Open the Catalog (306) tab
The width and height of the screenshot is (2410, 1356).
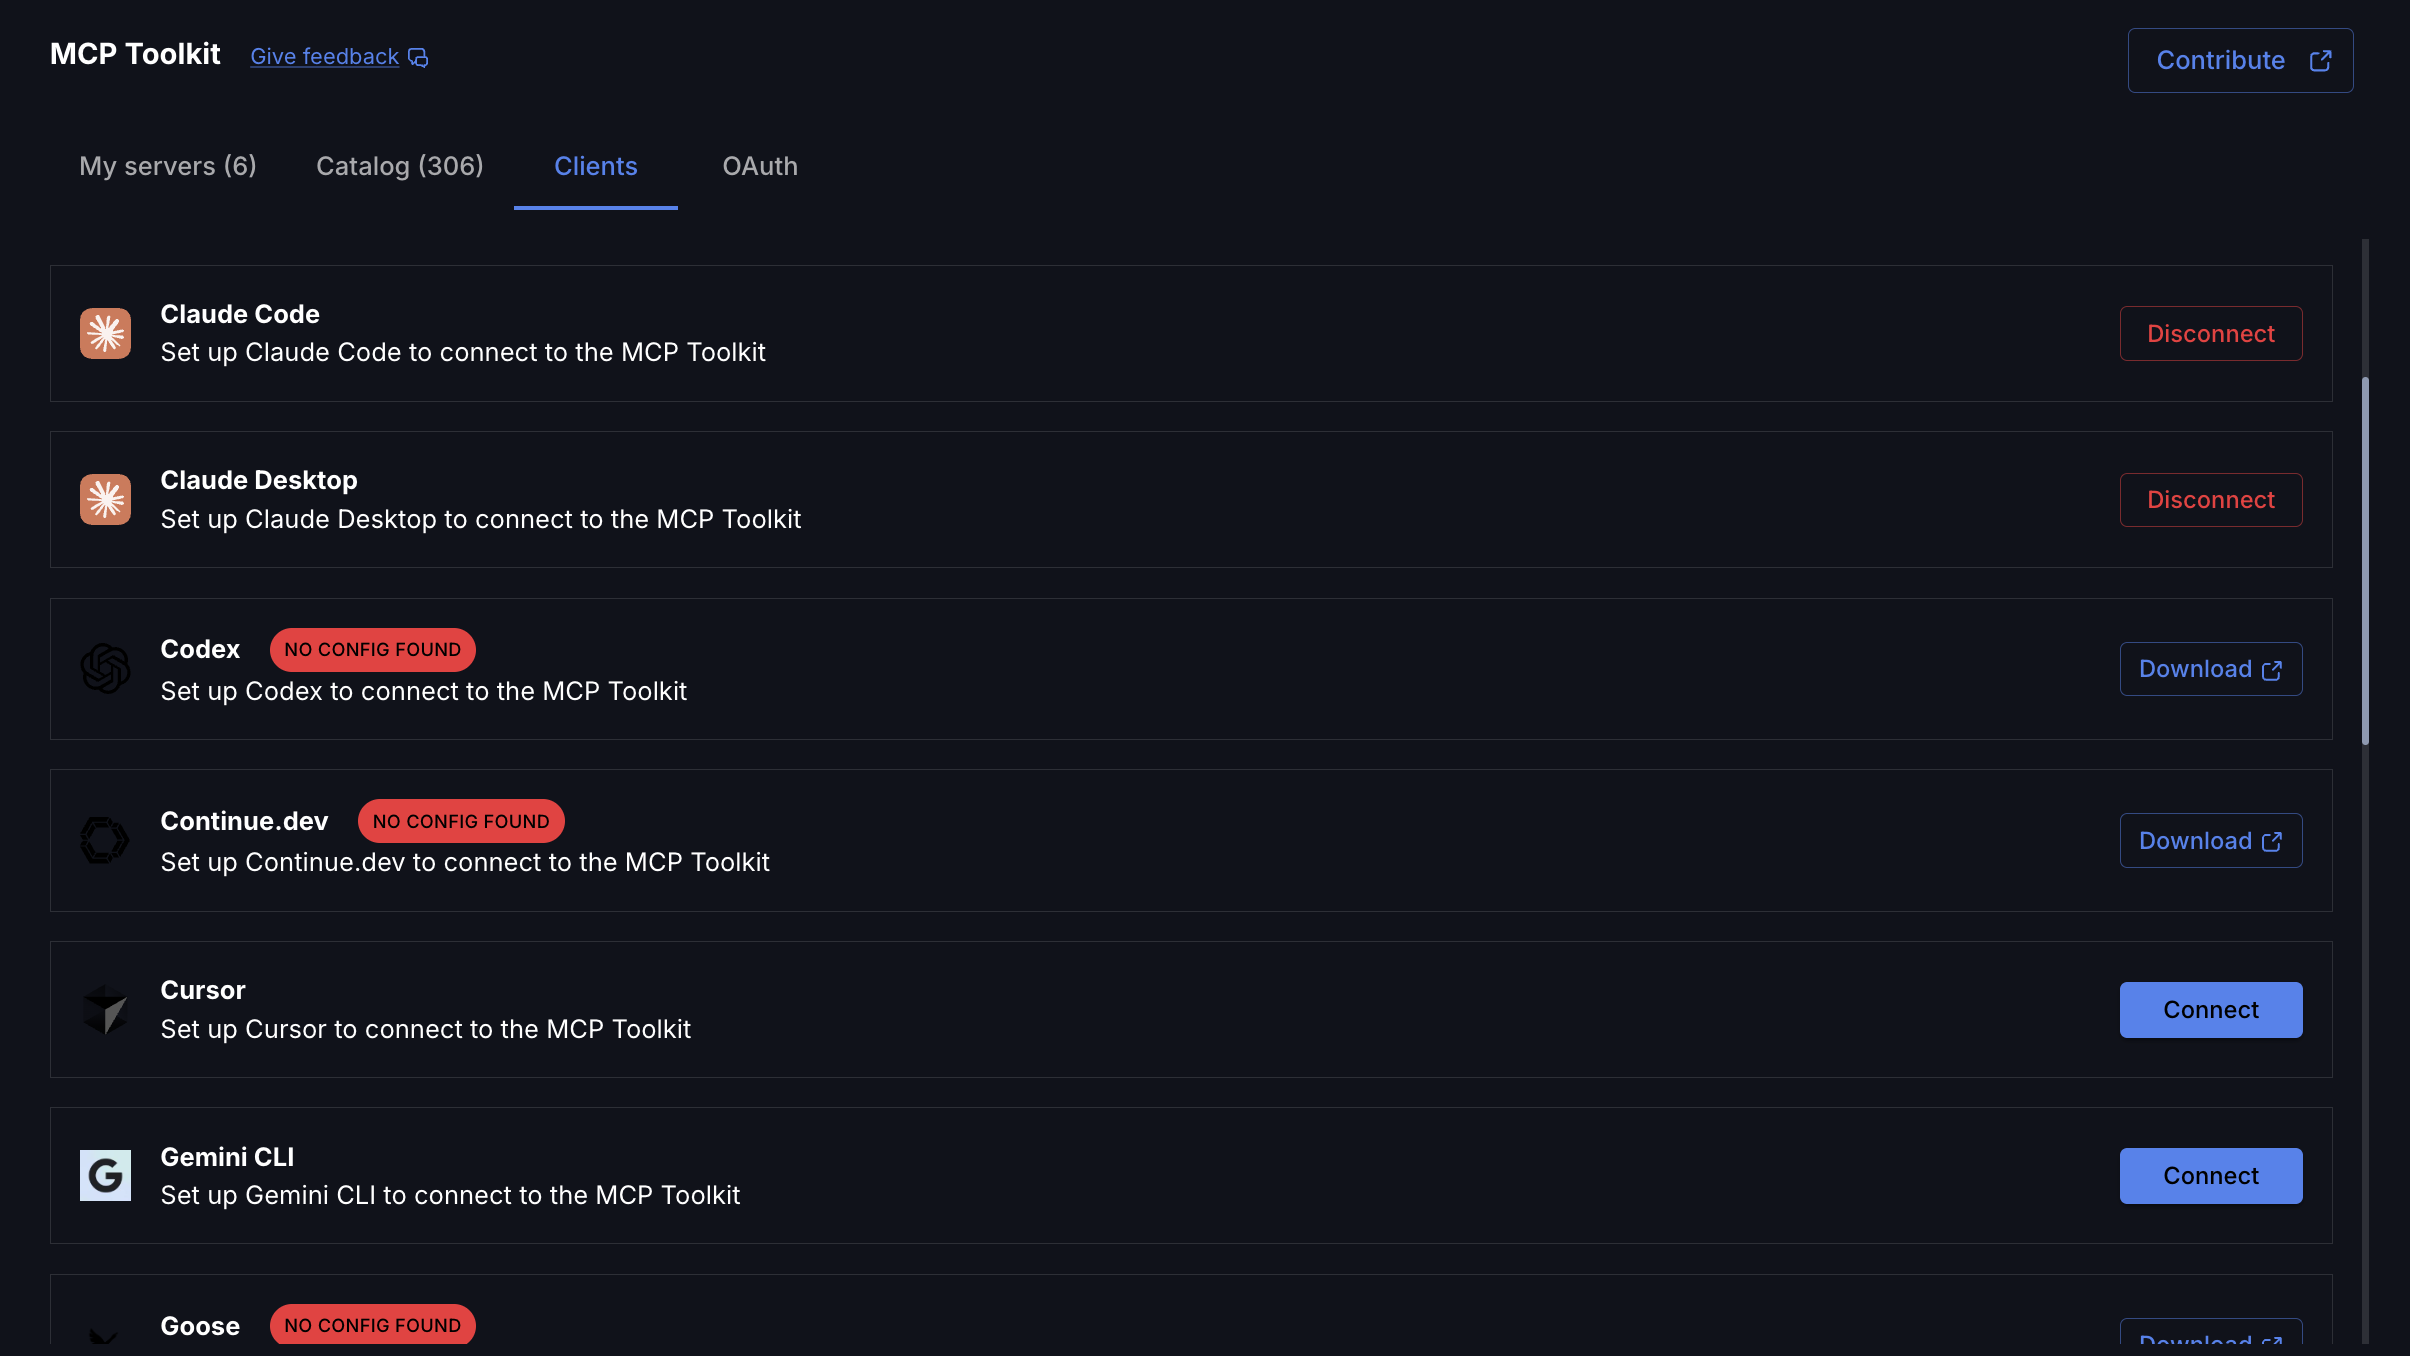coord(399,166)
